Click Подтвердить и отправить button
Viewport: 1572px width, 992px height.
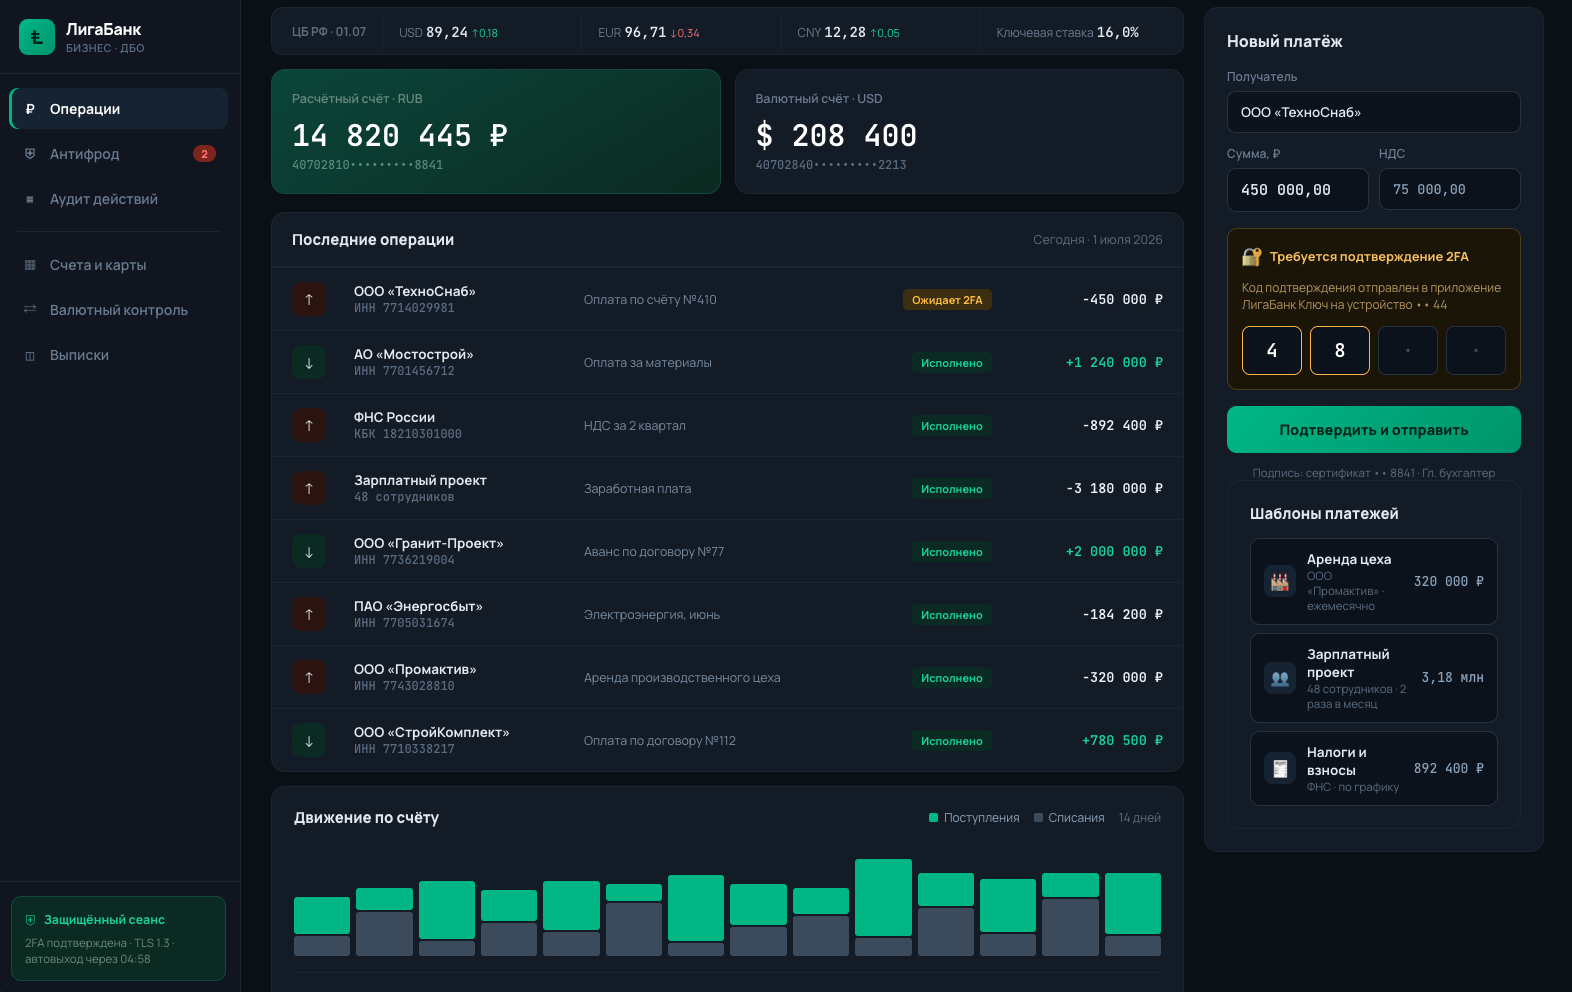click(x=1373, y=430)
